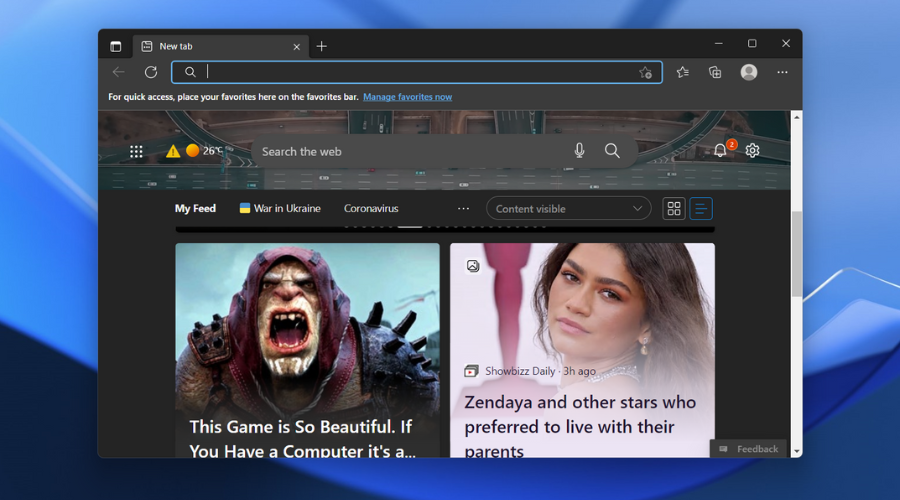Go back using the back arrow
This screenshot has width=900, height=500.
click(119, 72)
